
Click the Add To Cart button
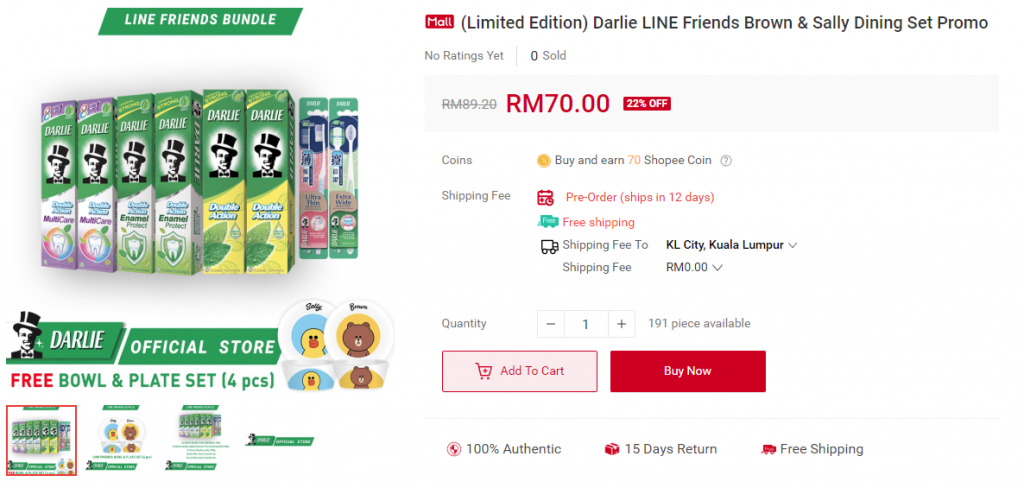(519, 371)
